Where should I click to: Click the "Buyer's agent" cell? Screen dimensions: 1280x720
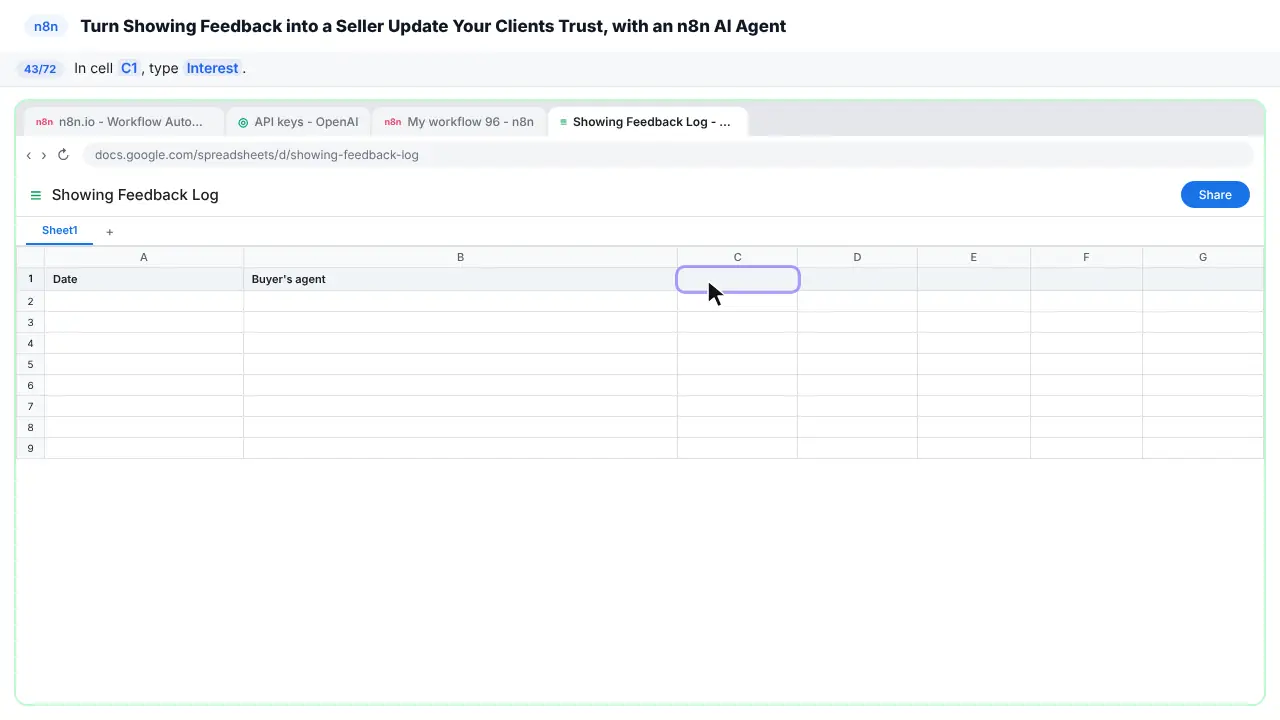coord(460,279)
